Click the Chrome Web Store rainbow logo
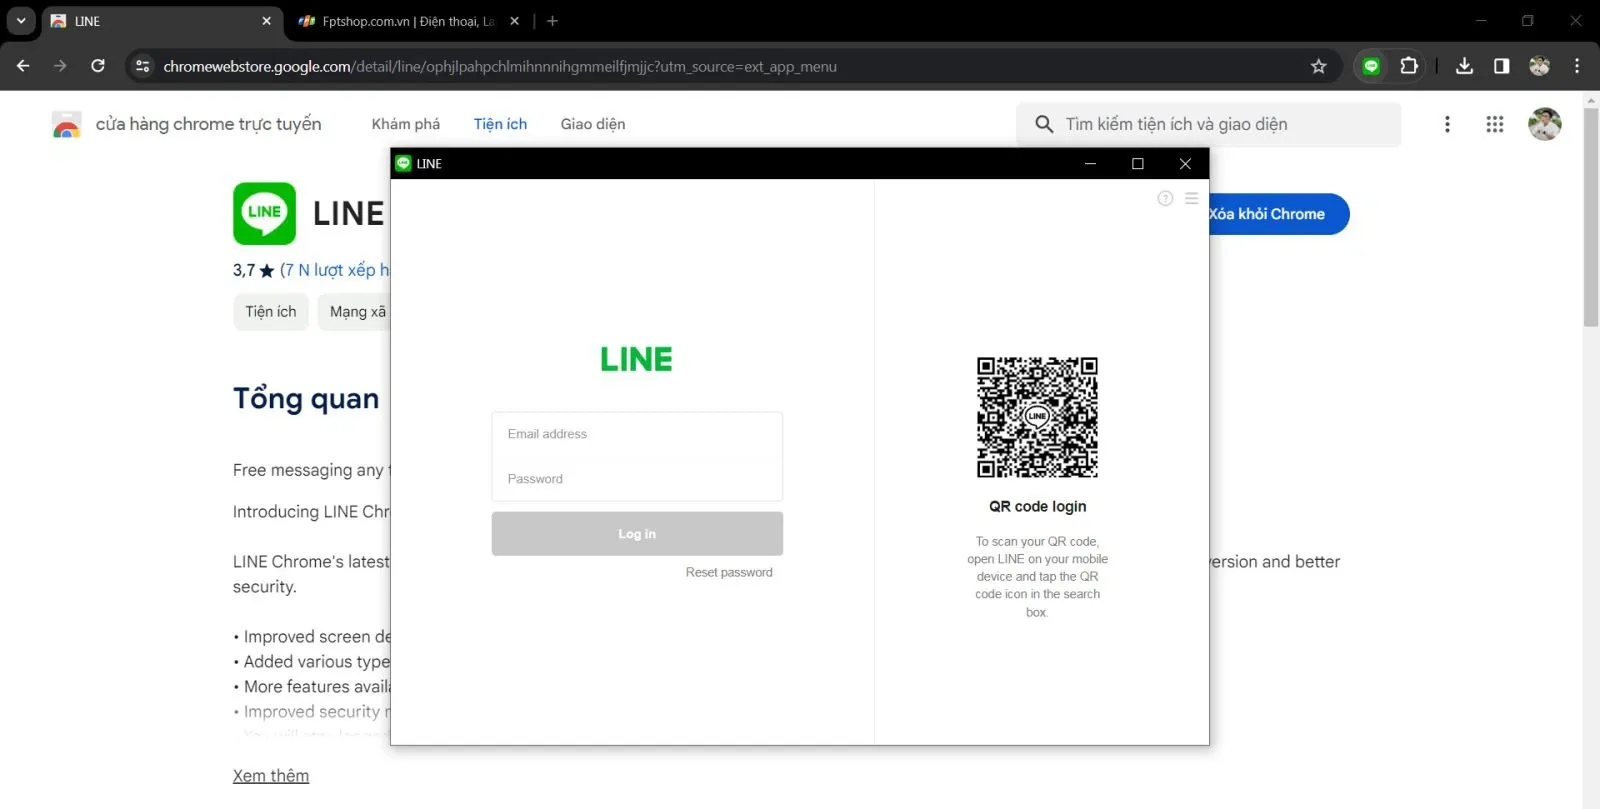The width and height of the screenshot is (1600, 809). [x=66, y=124]
